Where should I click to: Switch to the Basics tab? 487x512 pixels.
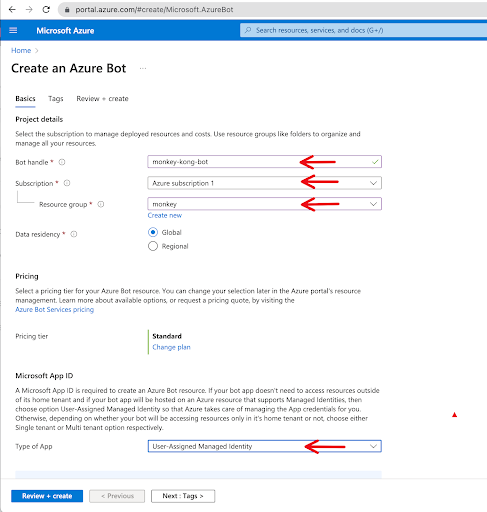(x=25, y=99)
